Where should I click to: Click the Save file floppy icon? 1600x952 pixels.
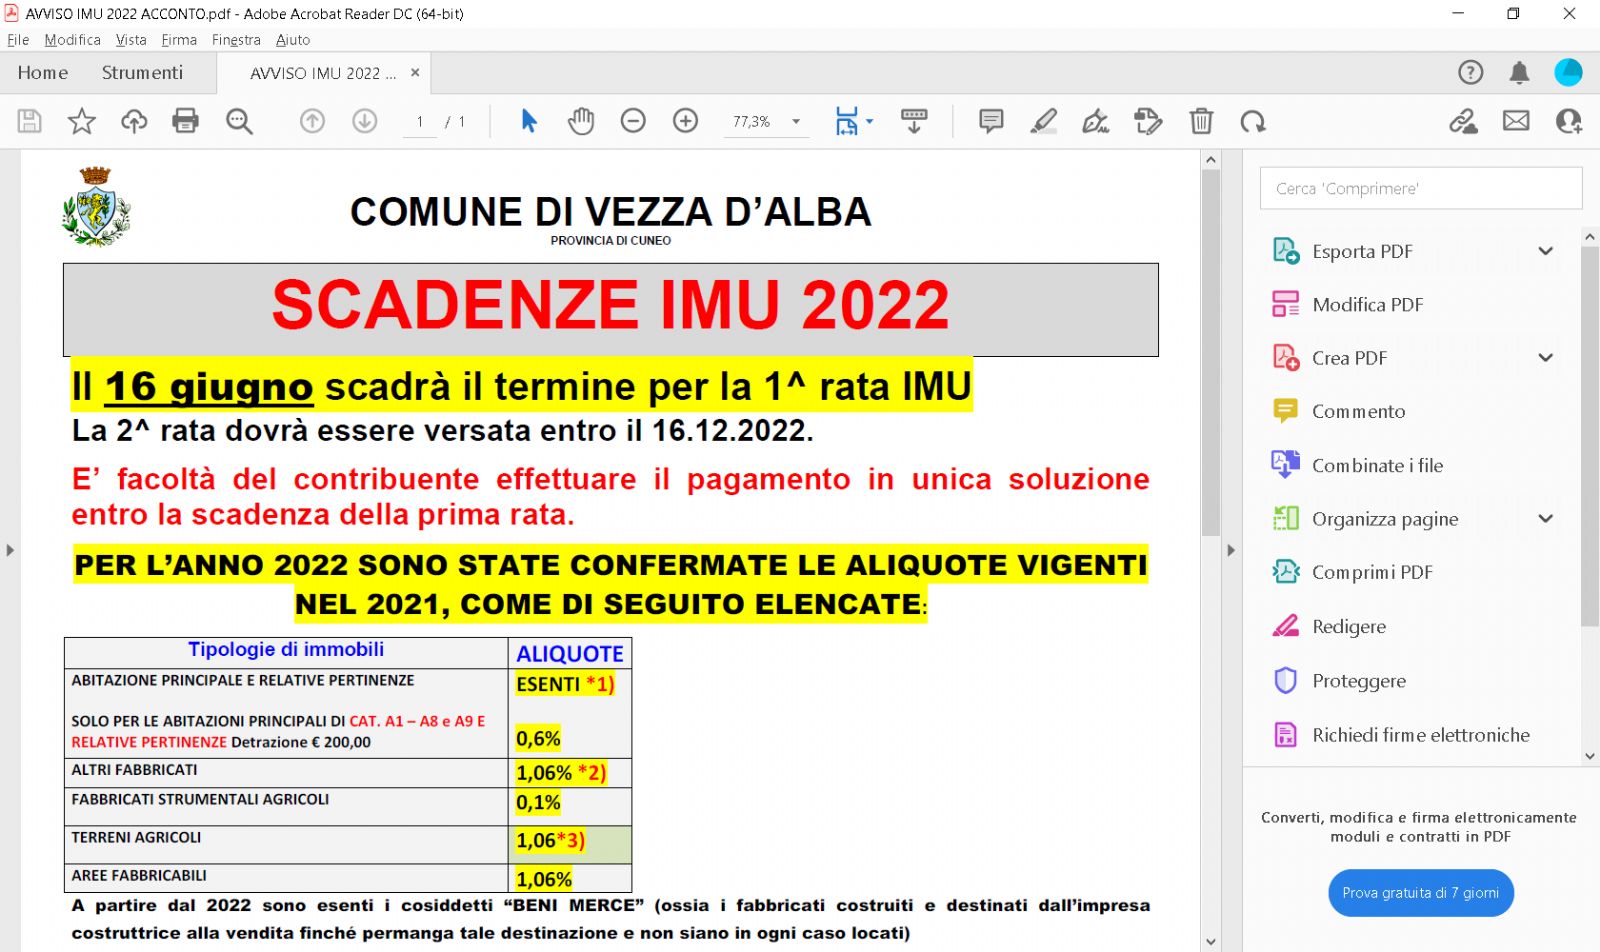click(x=30, y=121)
